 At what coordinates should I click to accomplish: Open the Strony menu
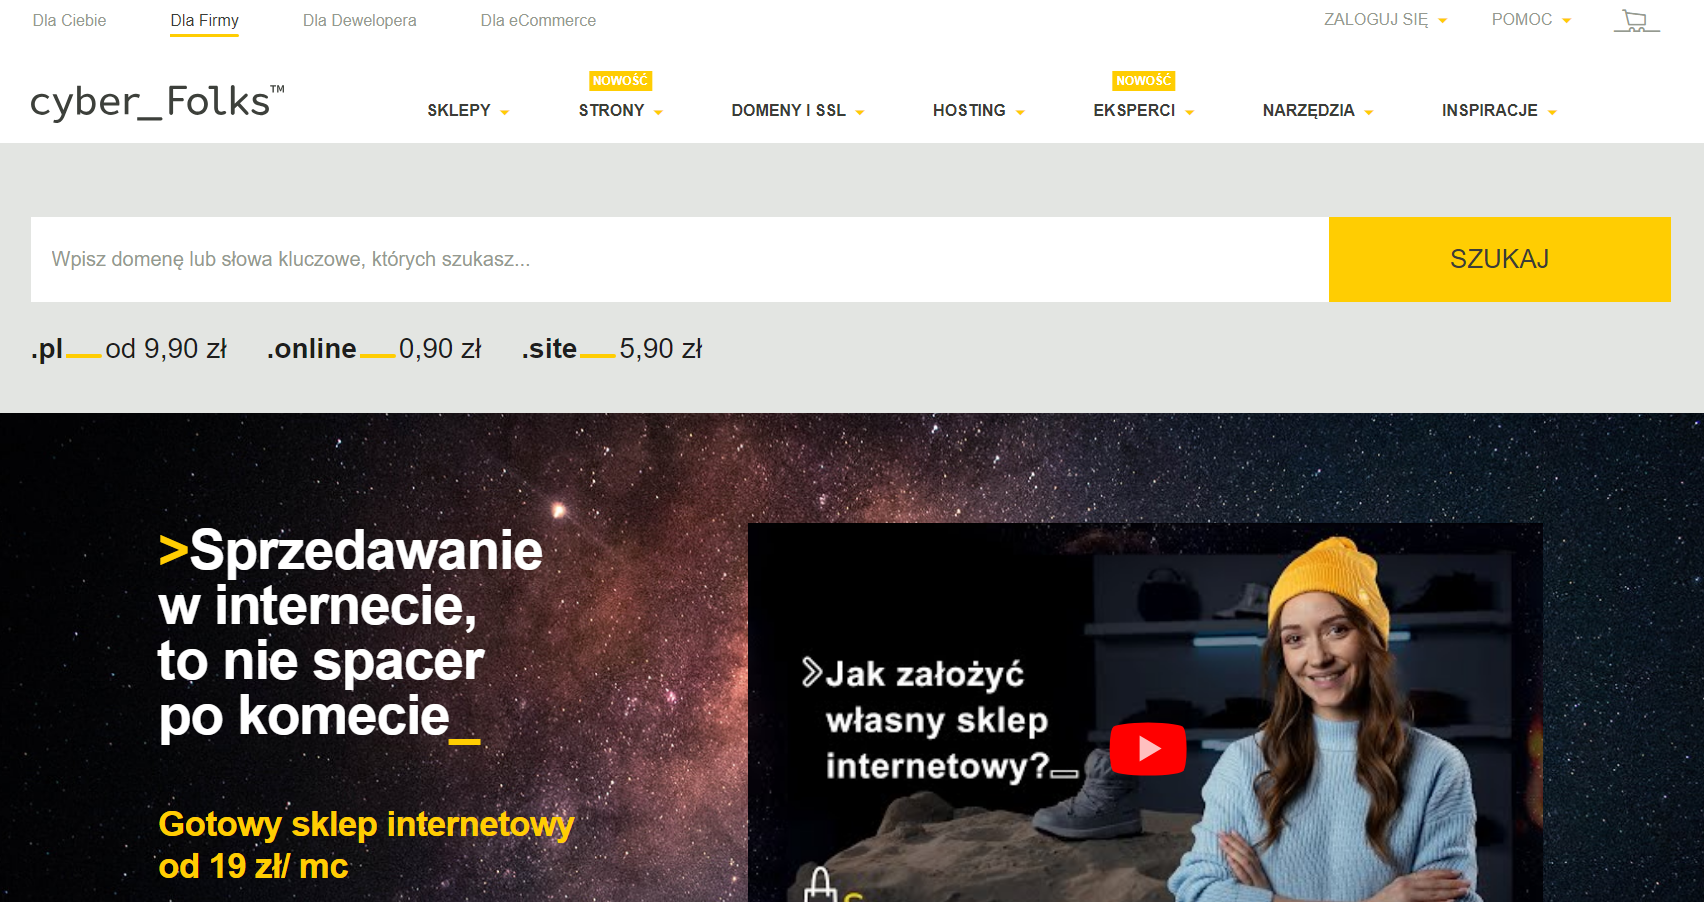tap(620, 110)
